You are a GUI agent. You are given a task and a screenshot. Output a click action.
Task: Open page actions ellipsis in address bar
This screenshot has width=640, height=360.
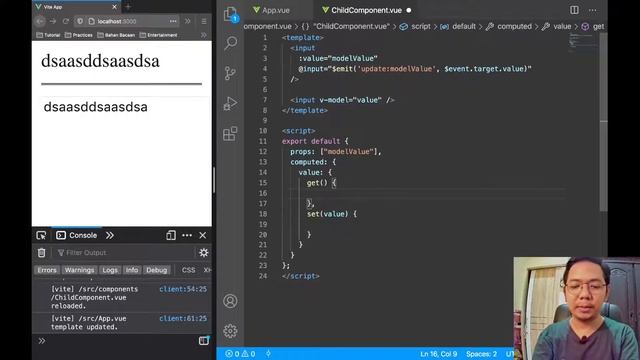pyautogui.click(x=173, y=21)
